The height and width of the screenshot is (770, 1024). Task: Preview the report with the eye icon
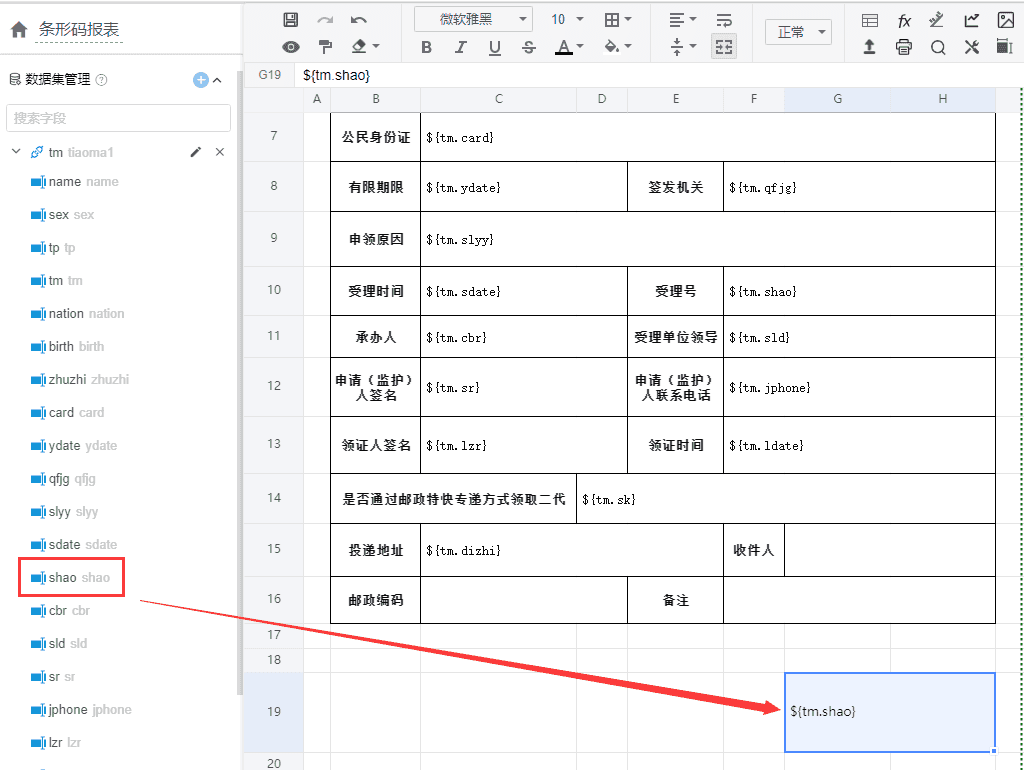(291, 47)
